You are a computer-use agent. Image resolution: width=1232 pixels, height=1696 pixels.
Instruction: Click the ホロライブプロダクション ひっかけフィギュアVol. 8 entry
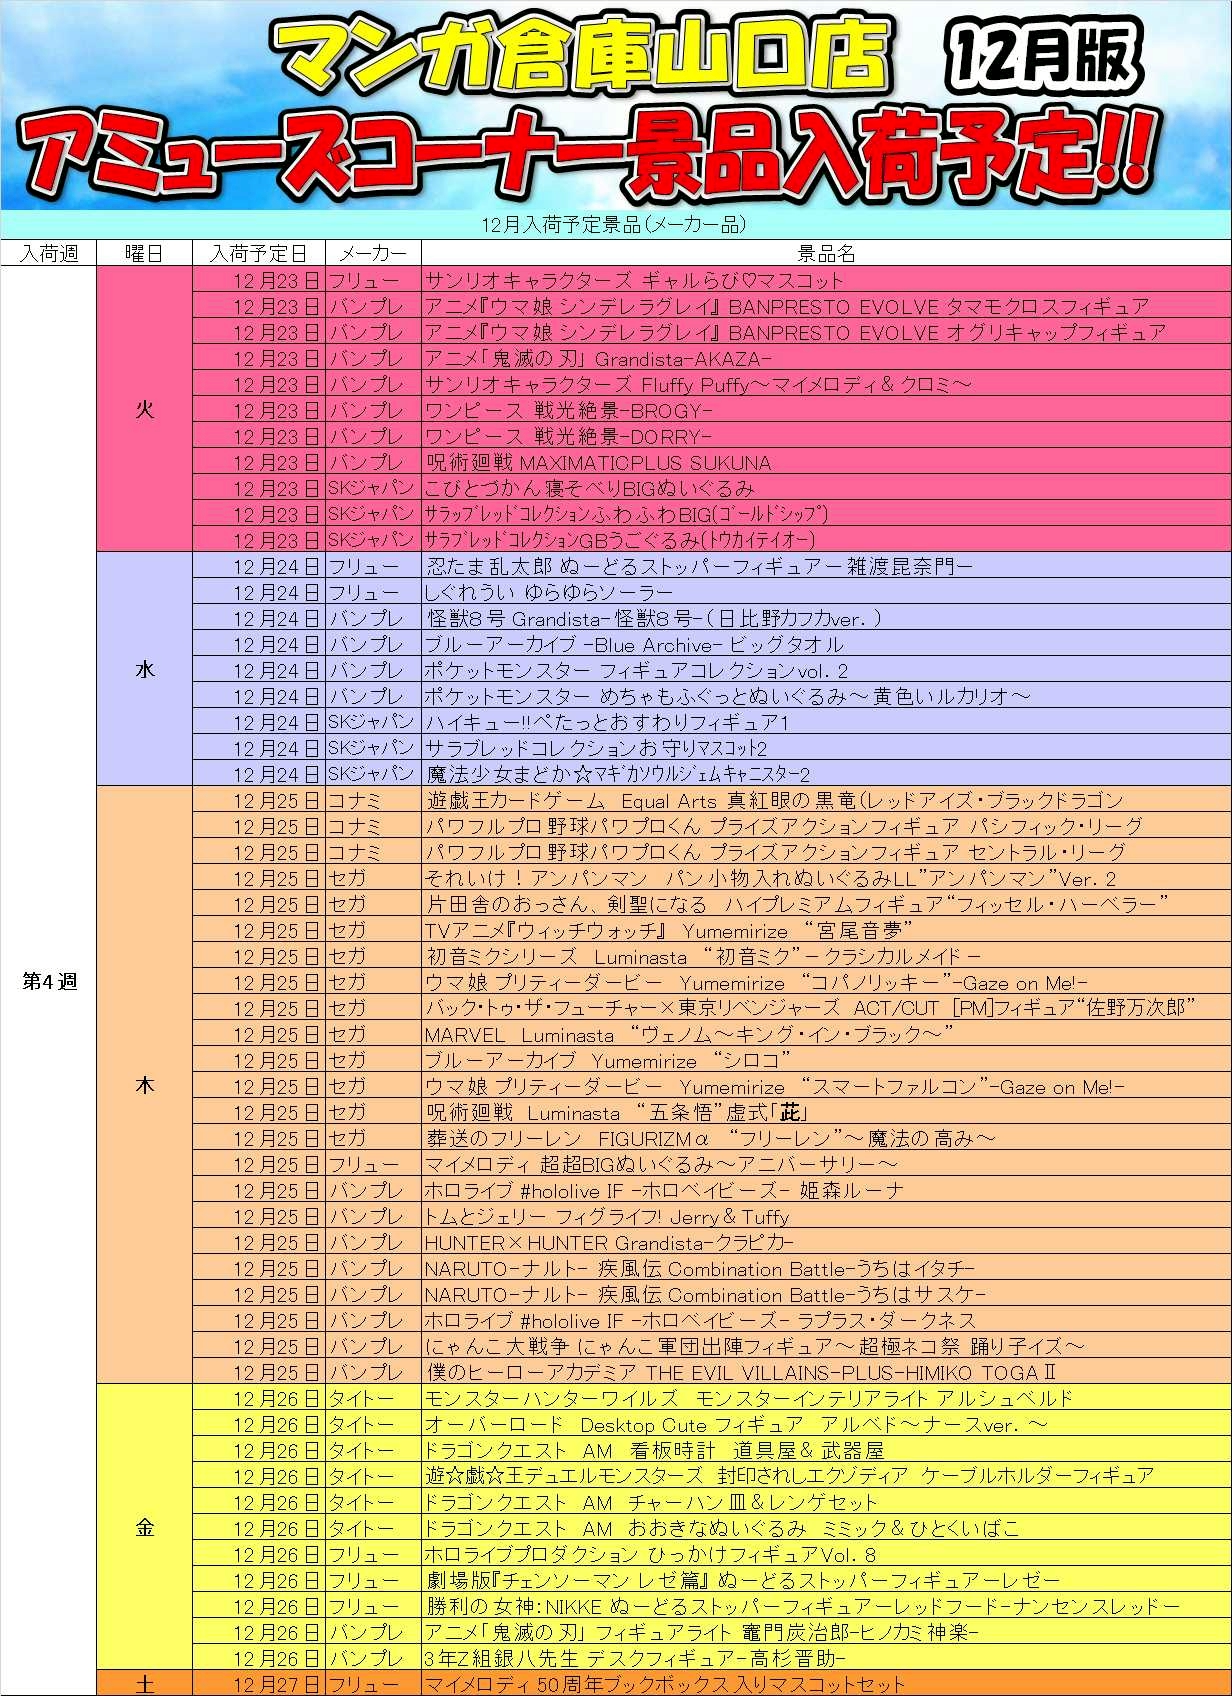pyautogui.click(x=650, y=1555)
